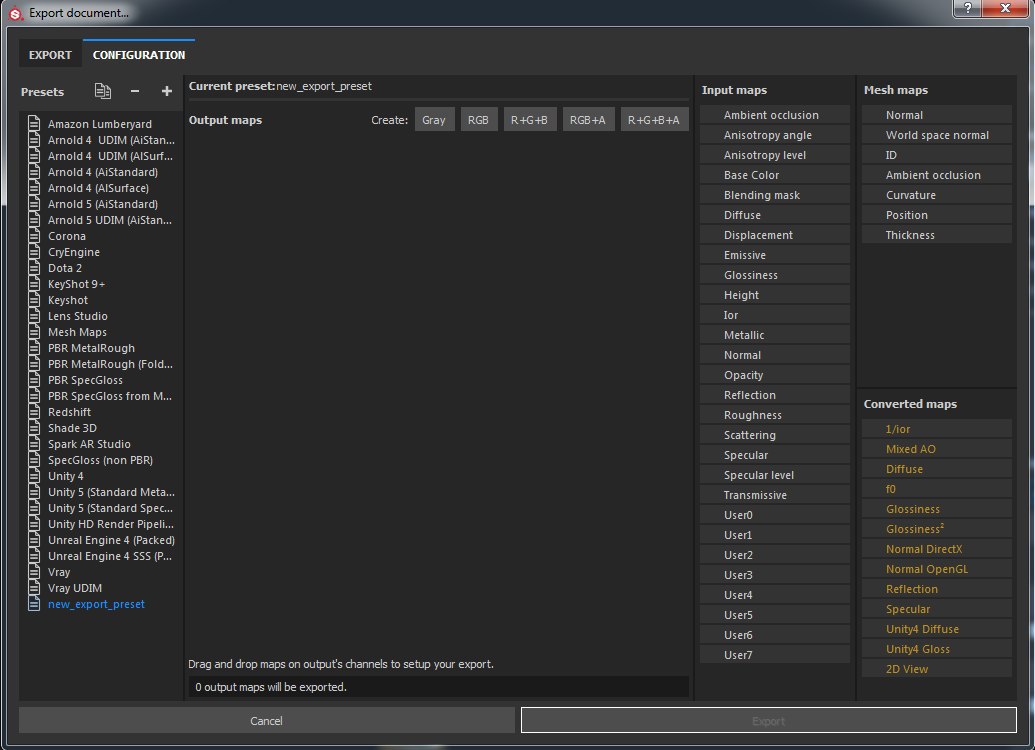This screenshot has width=1035, height=750.
Task: Click Blending mask input map
Action: tap(775, 195)
